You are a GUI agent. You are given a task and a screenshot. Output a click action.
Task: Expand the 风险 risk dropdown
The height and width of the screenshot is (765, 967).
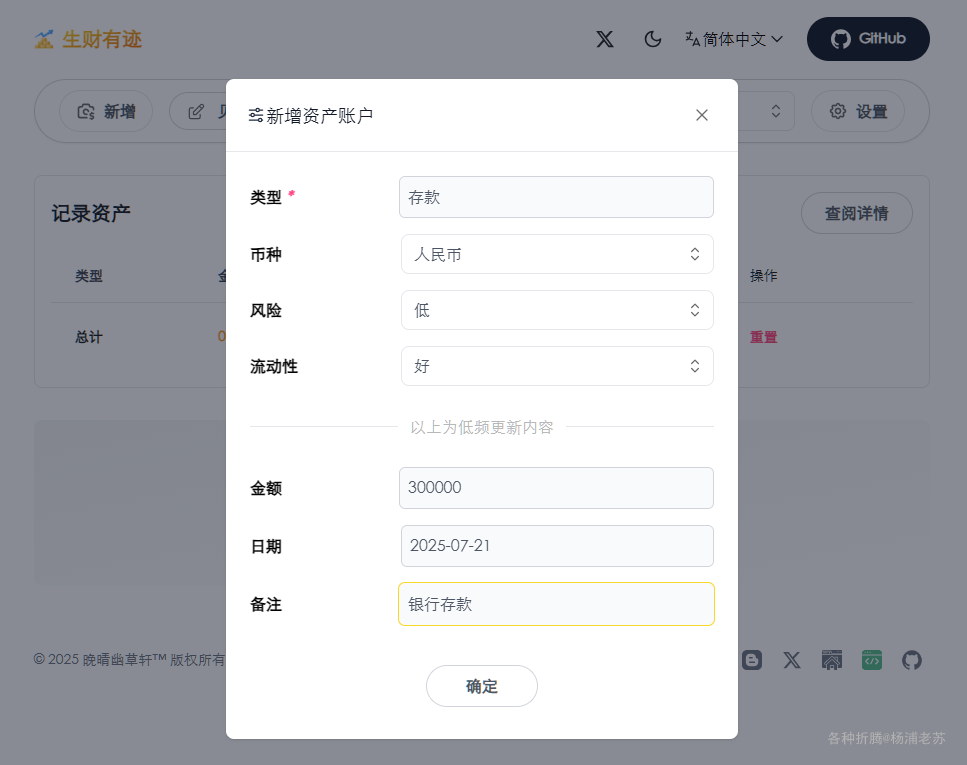pyautogui.click(x=557, y=310)
